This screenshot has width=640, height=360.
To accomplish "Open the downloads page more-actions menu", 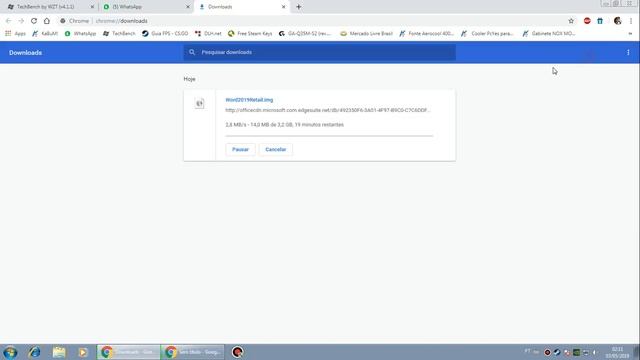I will pyautogui.click(x=628, y=52).
